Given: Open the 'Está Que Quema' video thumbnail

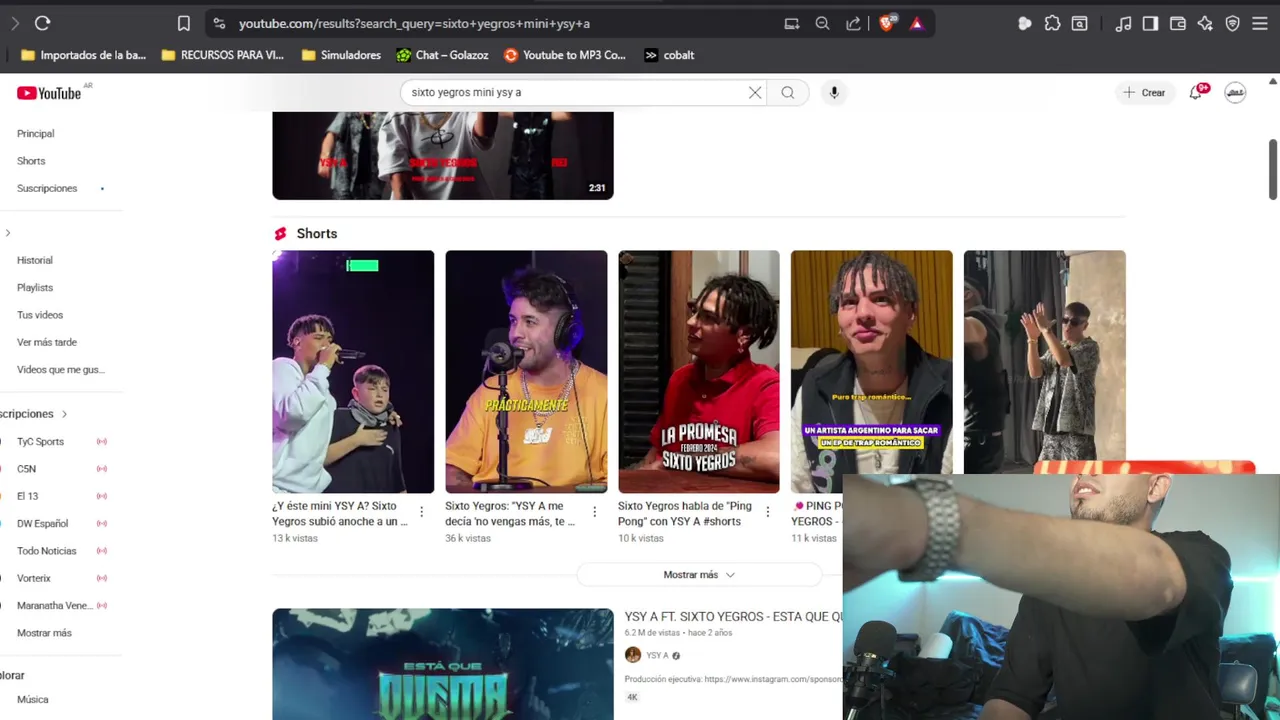Looking at the screenshot, I should pyautogui.click(x=443, y=664).
